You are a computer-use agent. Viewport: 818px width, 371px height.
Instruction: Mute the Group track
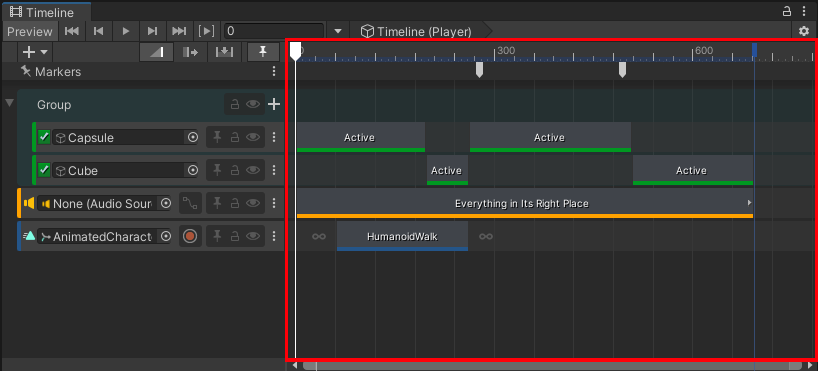pos(253,104)
